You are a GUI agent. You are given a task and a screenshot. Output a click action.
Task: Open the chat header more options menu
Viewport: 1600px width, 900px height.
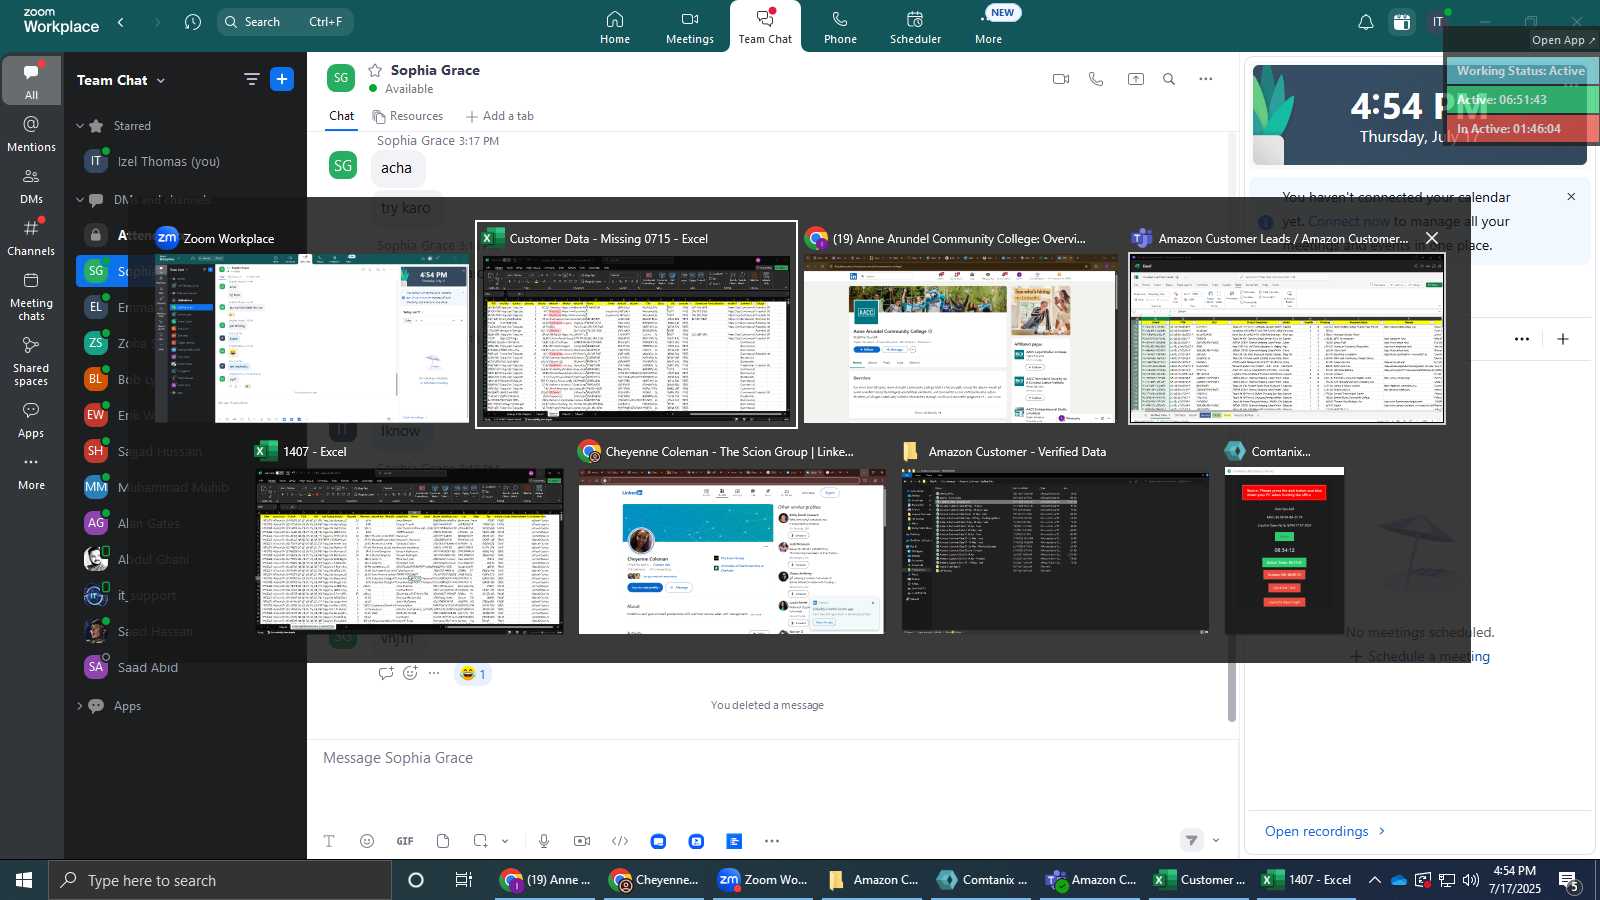1206,79
